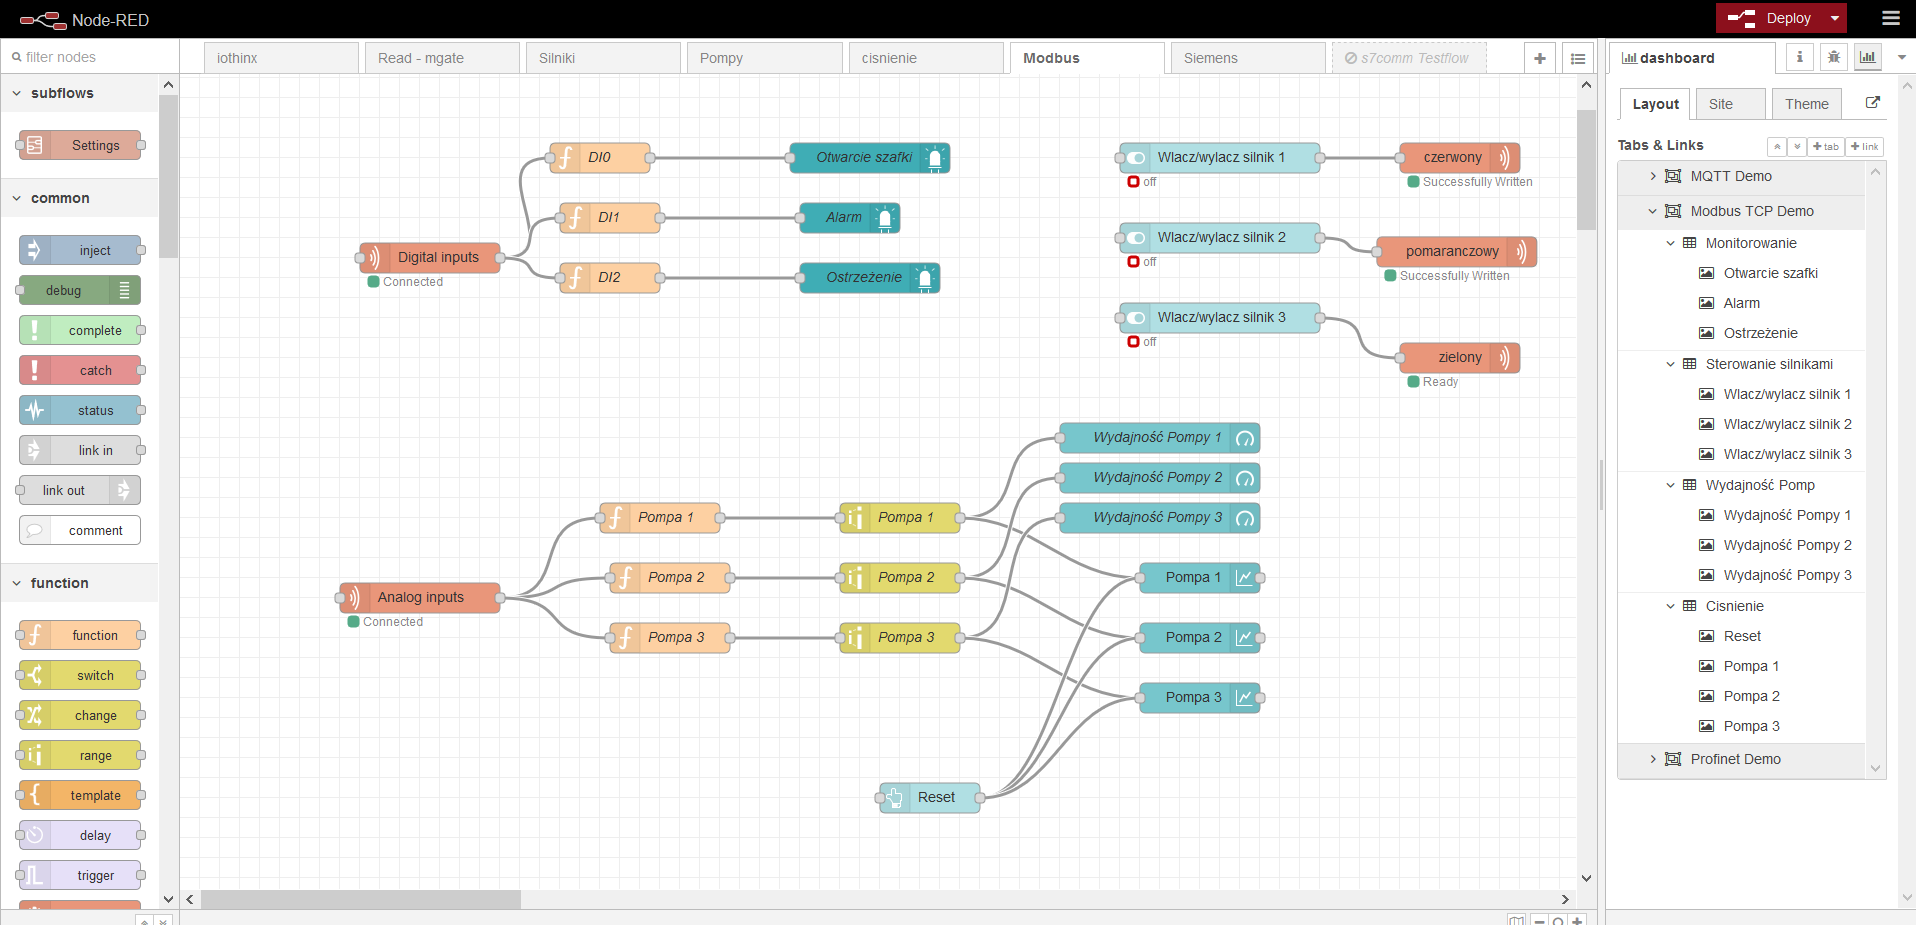Expand the Profinet Demo tab
This screenshot has width=1916, height=925.
pos(1653,759)
